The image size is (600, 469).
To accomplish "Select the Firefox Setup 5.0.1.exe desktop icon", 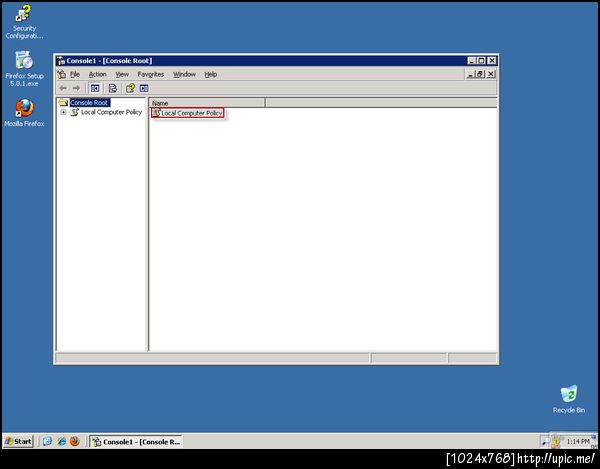I will tap(24, 69).
